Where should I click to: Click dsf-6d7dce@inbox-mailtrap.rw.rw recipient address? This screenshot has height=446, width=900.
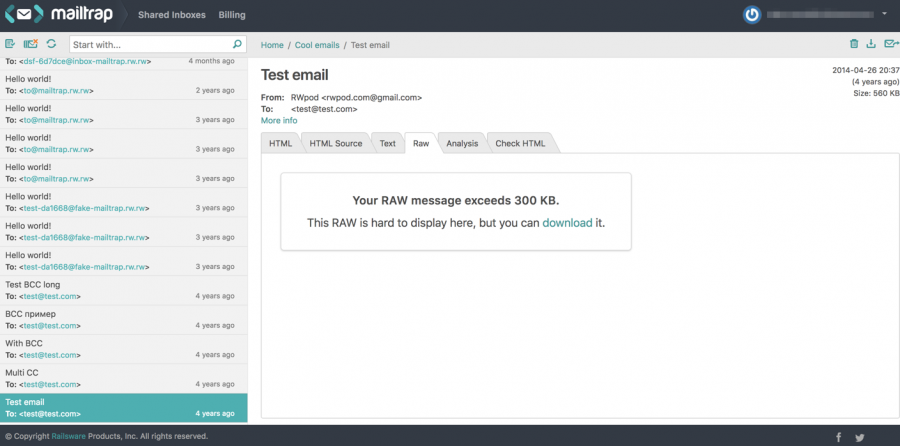(86, 61)
